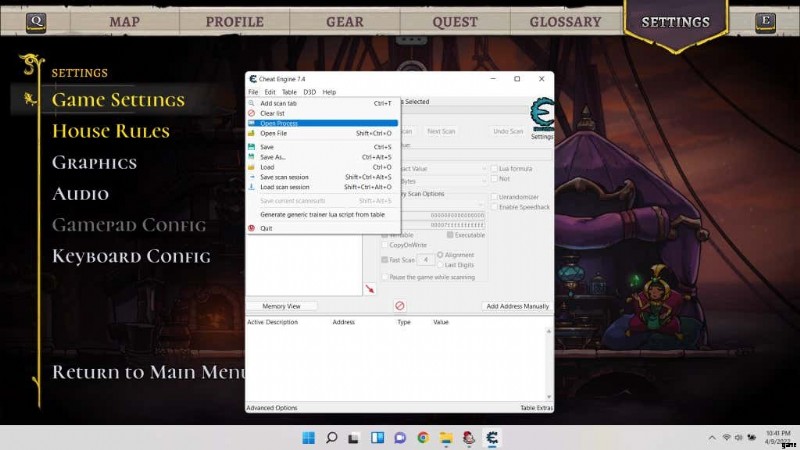
Task: Select the Alignment radio button
Action: [x=440, y=255]
